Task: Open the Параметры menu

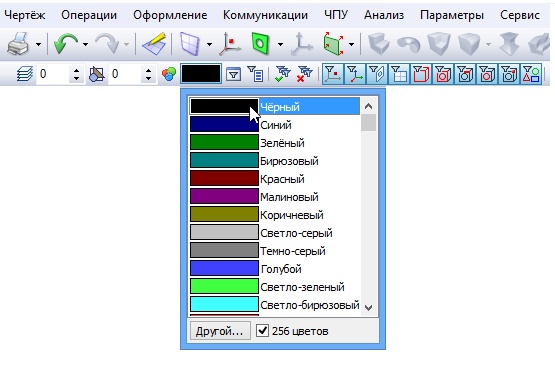Action: (452, 15)
